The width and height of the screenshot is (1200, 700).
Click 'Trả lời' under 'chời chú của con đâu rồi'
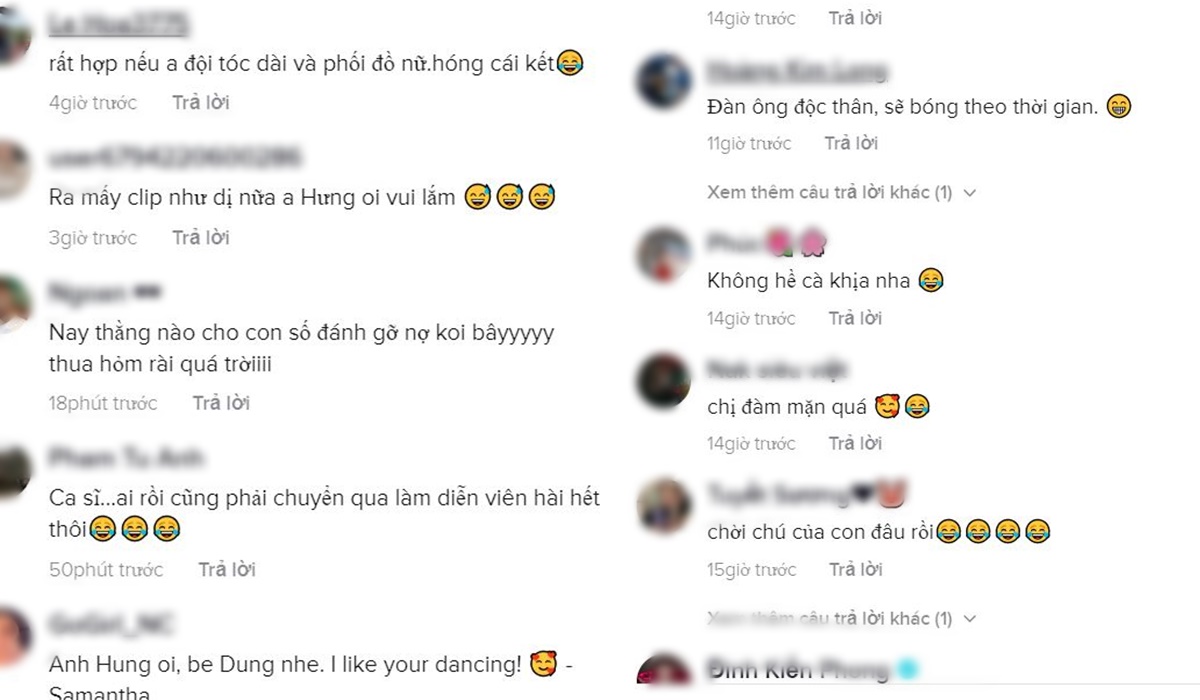[x=855, y=570]
